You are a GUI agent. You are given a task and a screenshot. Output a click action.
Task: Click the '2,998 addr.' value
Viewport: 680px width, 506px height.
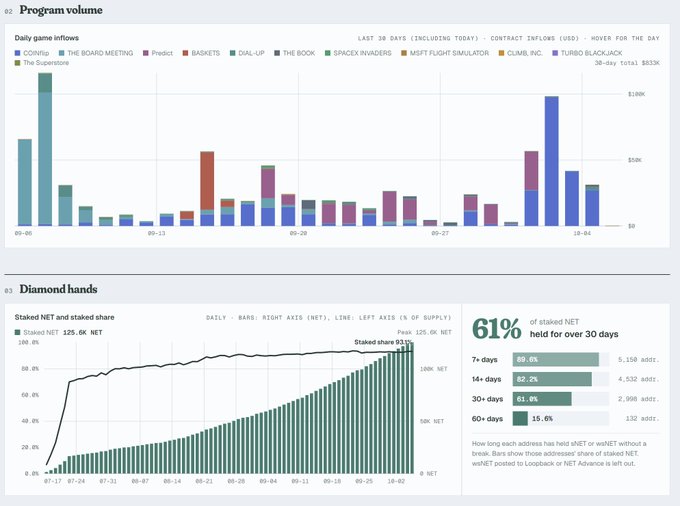coord(638,399)
